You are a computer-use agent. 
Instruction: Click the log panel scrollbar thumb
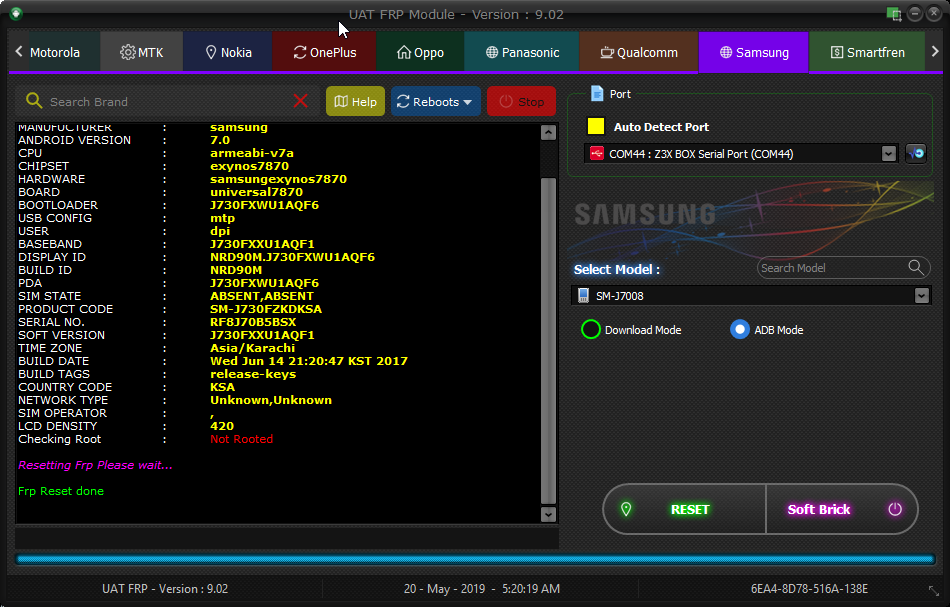(548, 340)
